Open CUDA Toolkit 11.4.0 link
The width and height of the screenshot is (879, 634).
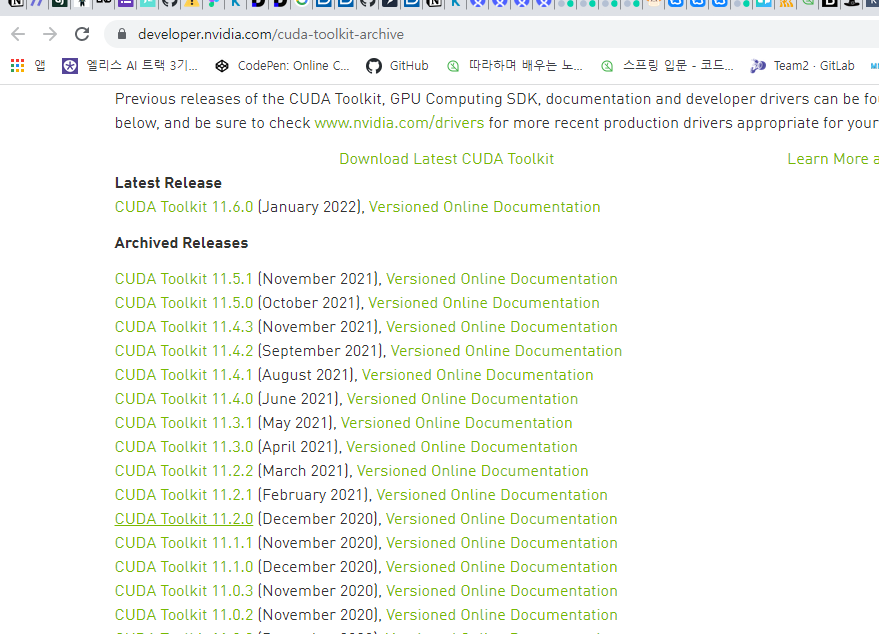[184, 399]
